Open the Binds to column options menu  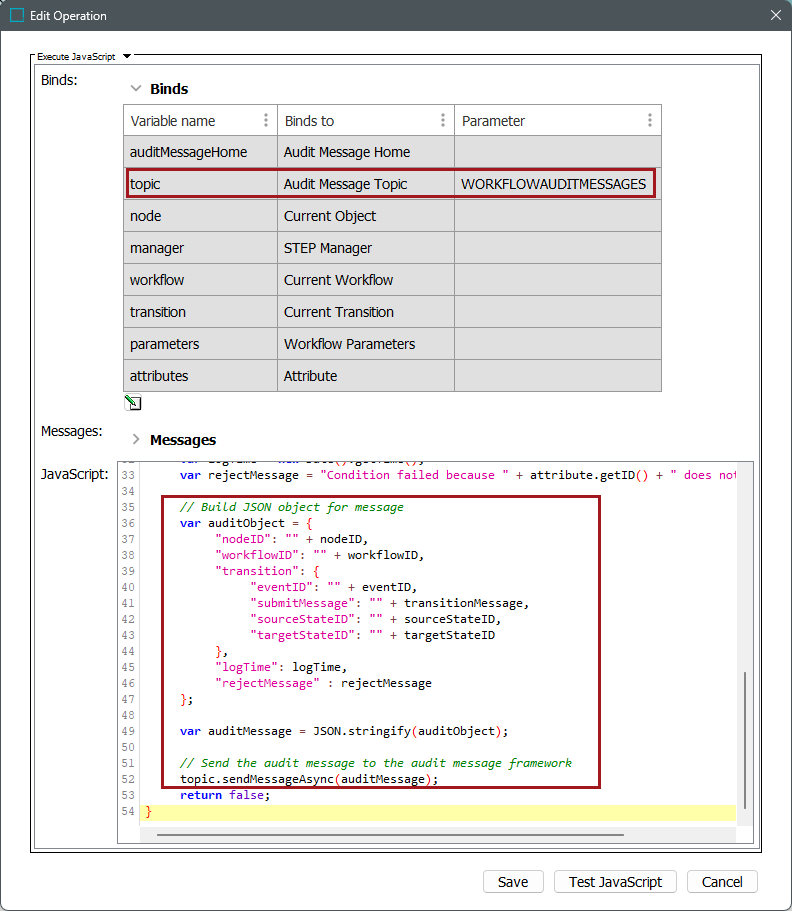[x=443, y=121]
